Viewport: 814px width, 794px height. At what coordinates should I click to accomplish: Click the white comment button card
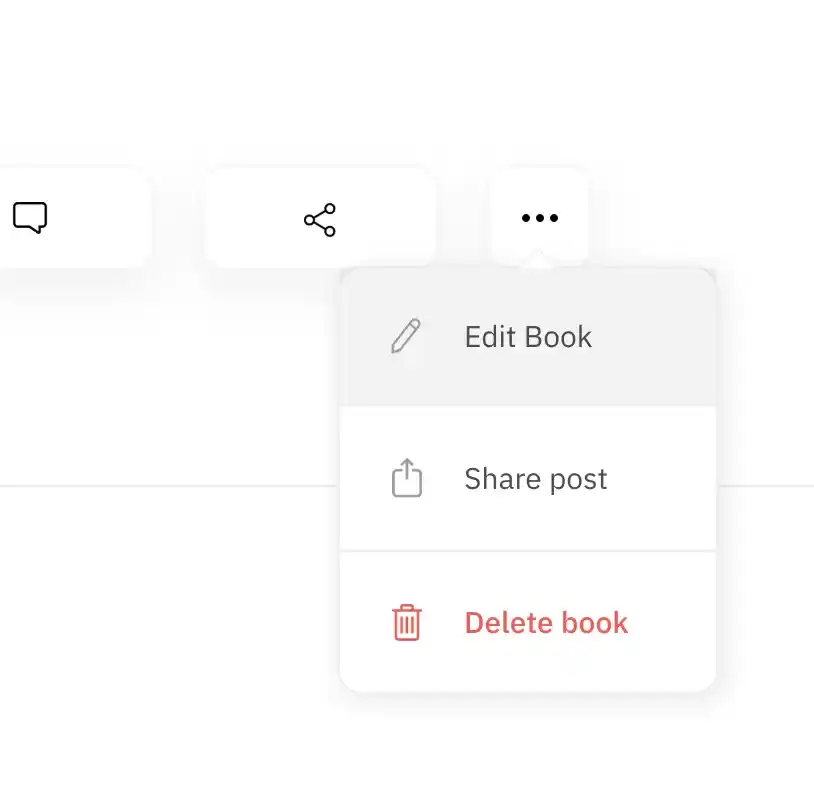click(73, 218)
